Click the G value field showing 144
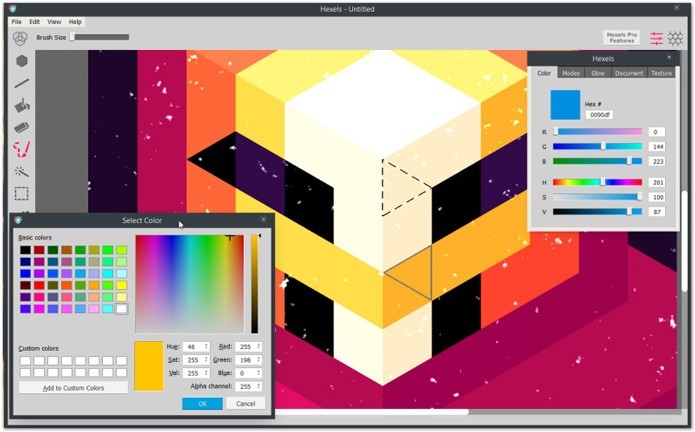The width and height of the screenshot is (695, 432). [x=656, y=146]
